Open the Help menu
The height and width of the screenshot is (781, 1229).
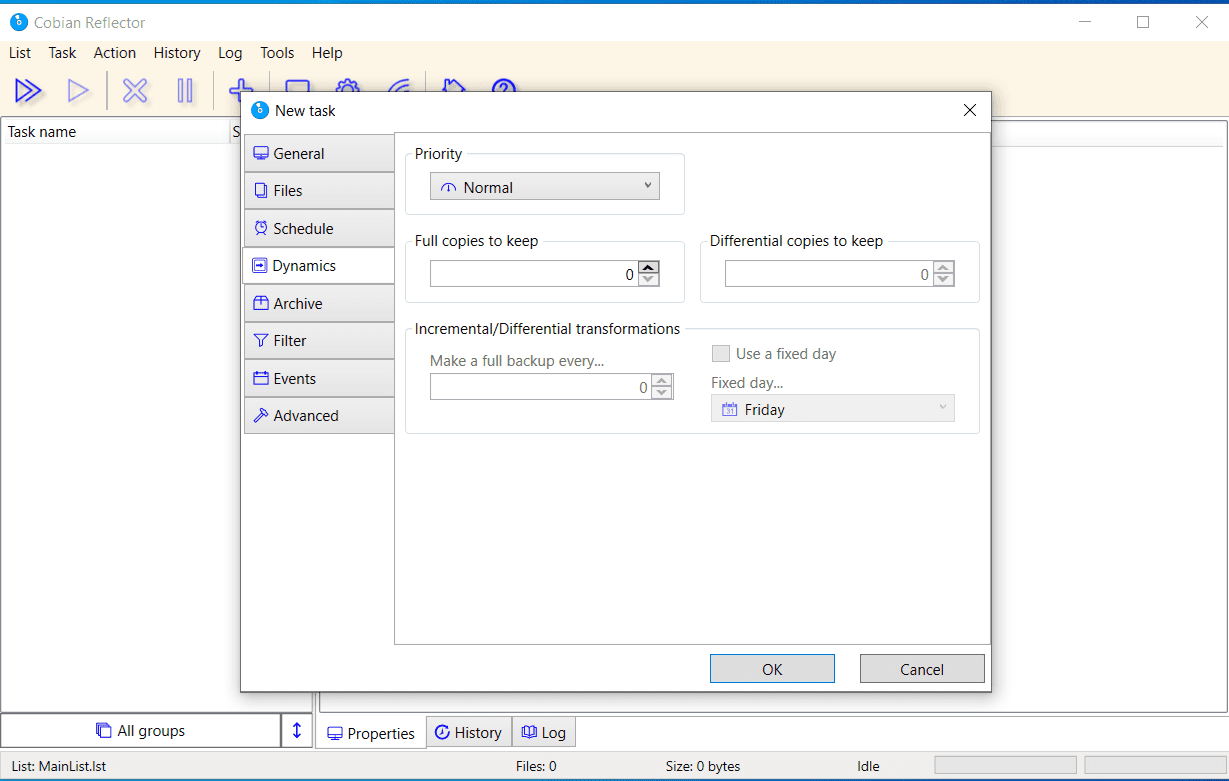(x=327, y=53)
